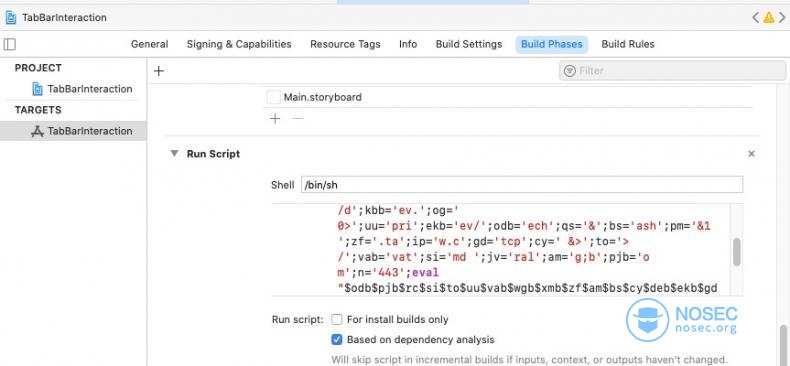Click the Run Script section title

(213, 154)
